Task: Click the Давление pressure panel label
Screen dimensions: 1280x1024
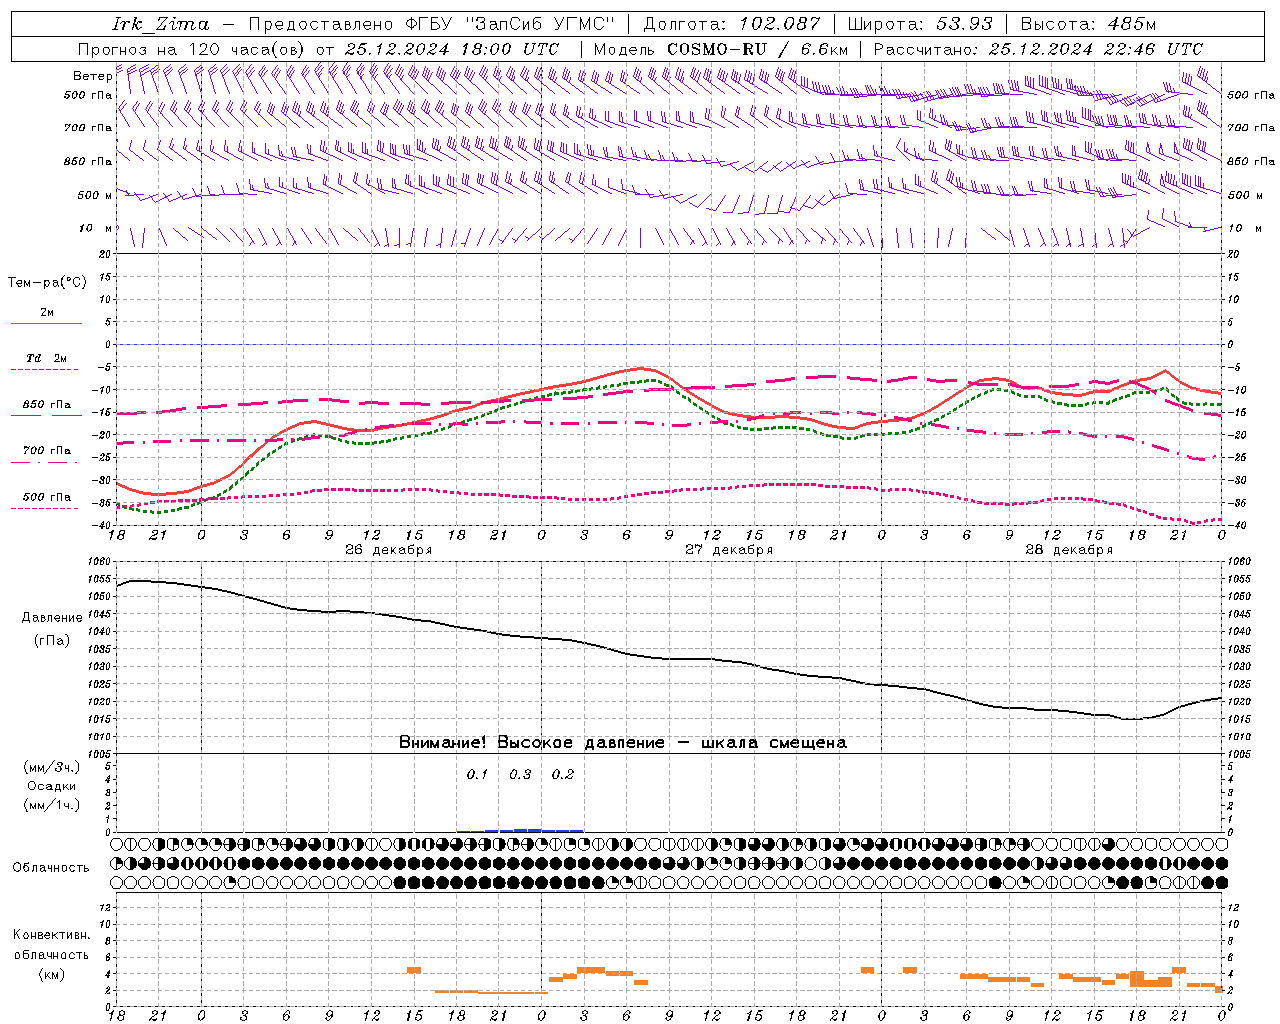Action: tap(52, 618)
